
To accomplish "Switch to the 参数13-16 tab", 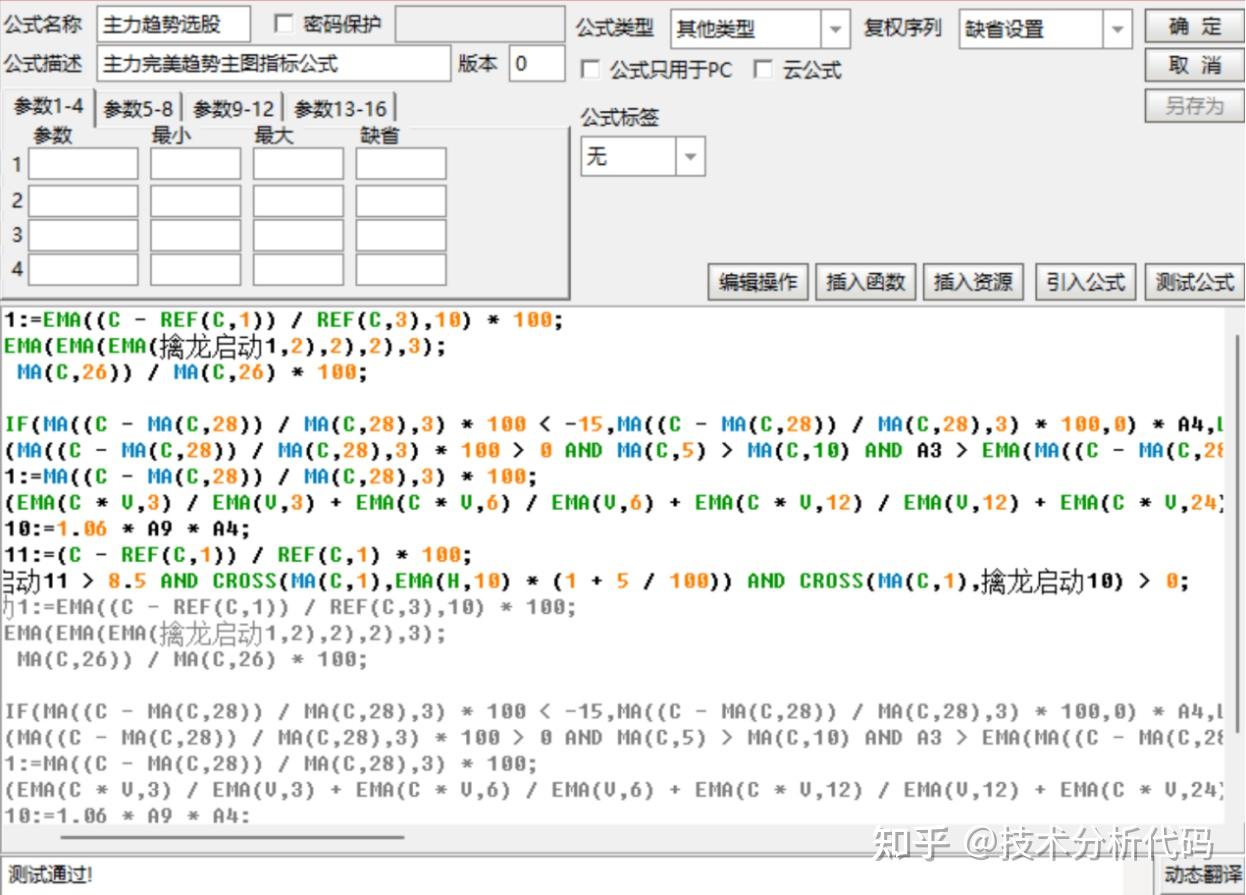I will (340, 108).
